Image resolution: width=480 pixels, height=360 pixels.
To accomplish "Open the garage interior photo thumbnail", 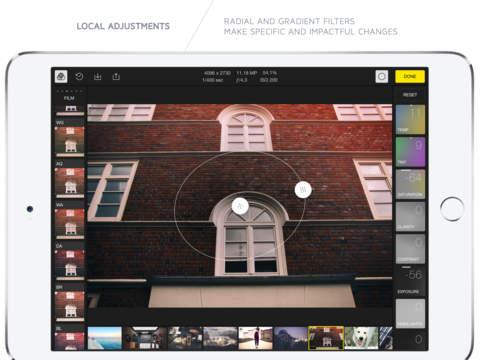I will [144, 338].
